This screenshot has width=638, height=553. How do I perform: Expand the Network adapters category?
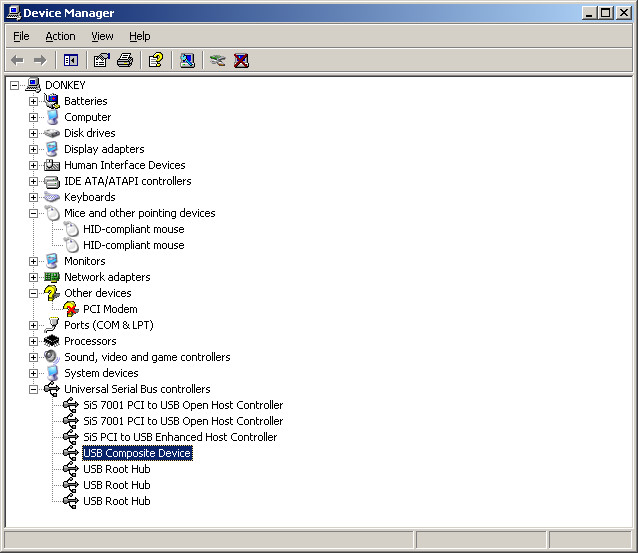[x=33, y=277]
